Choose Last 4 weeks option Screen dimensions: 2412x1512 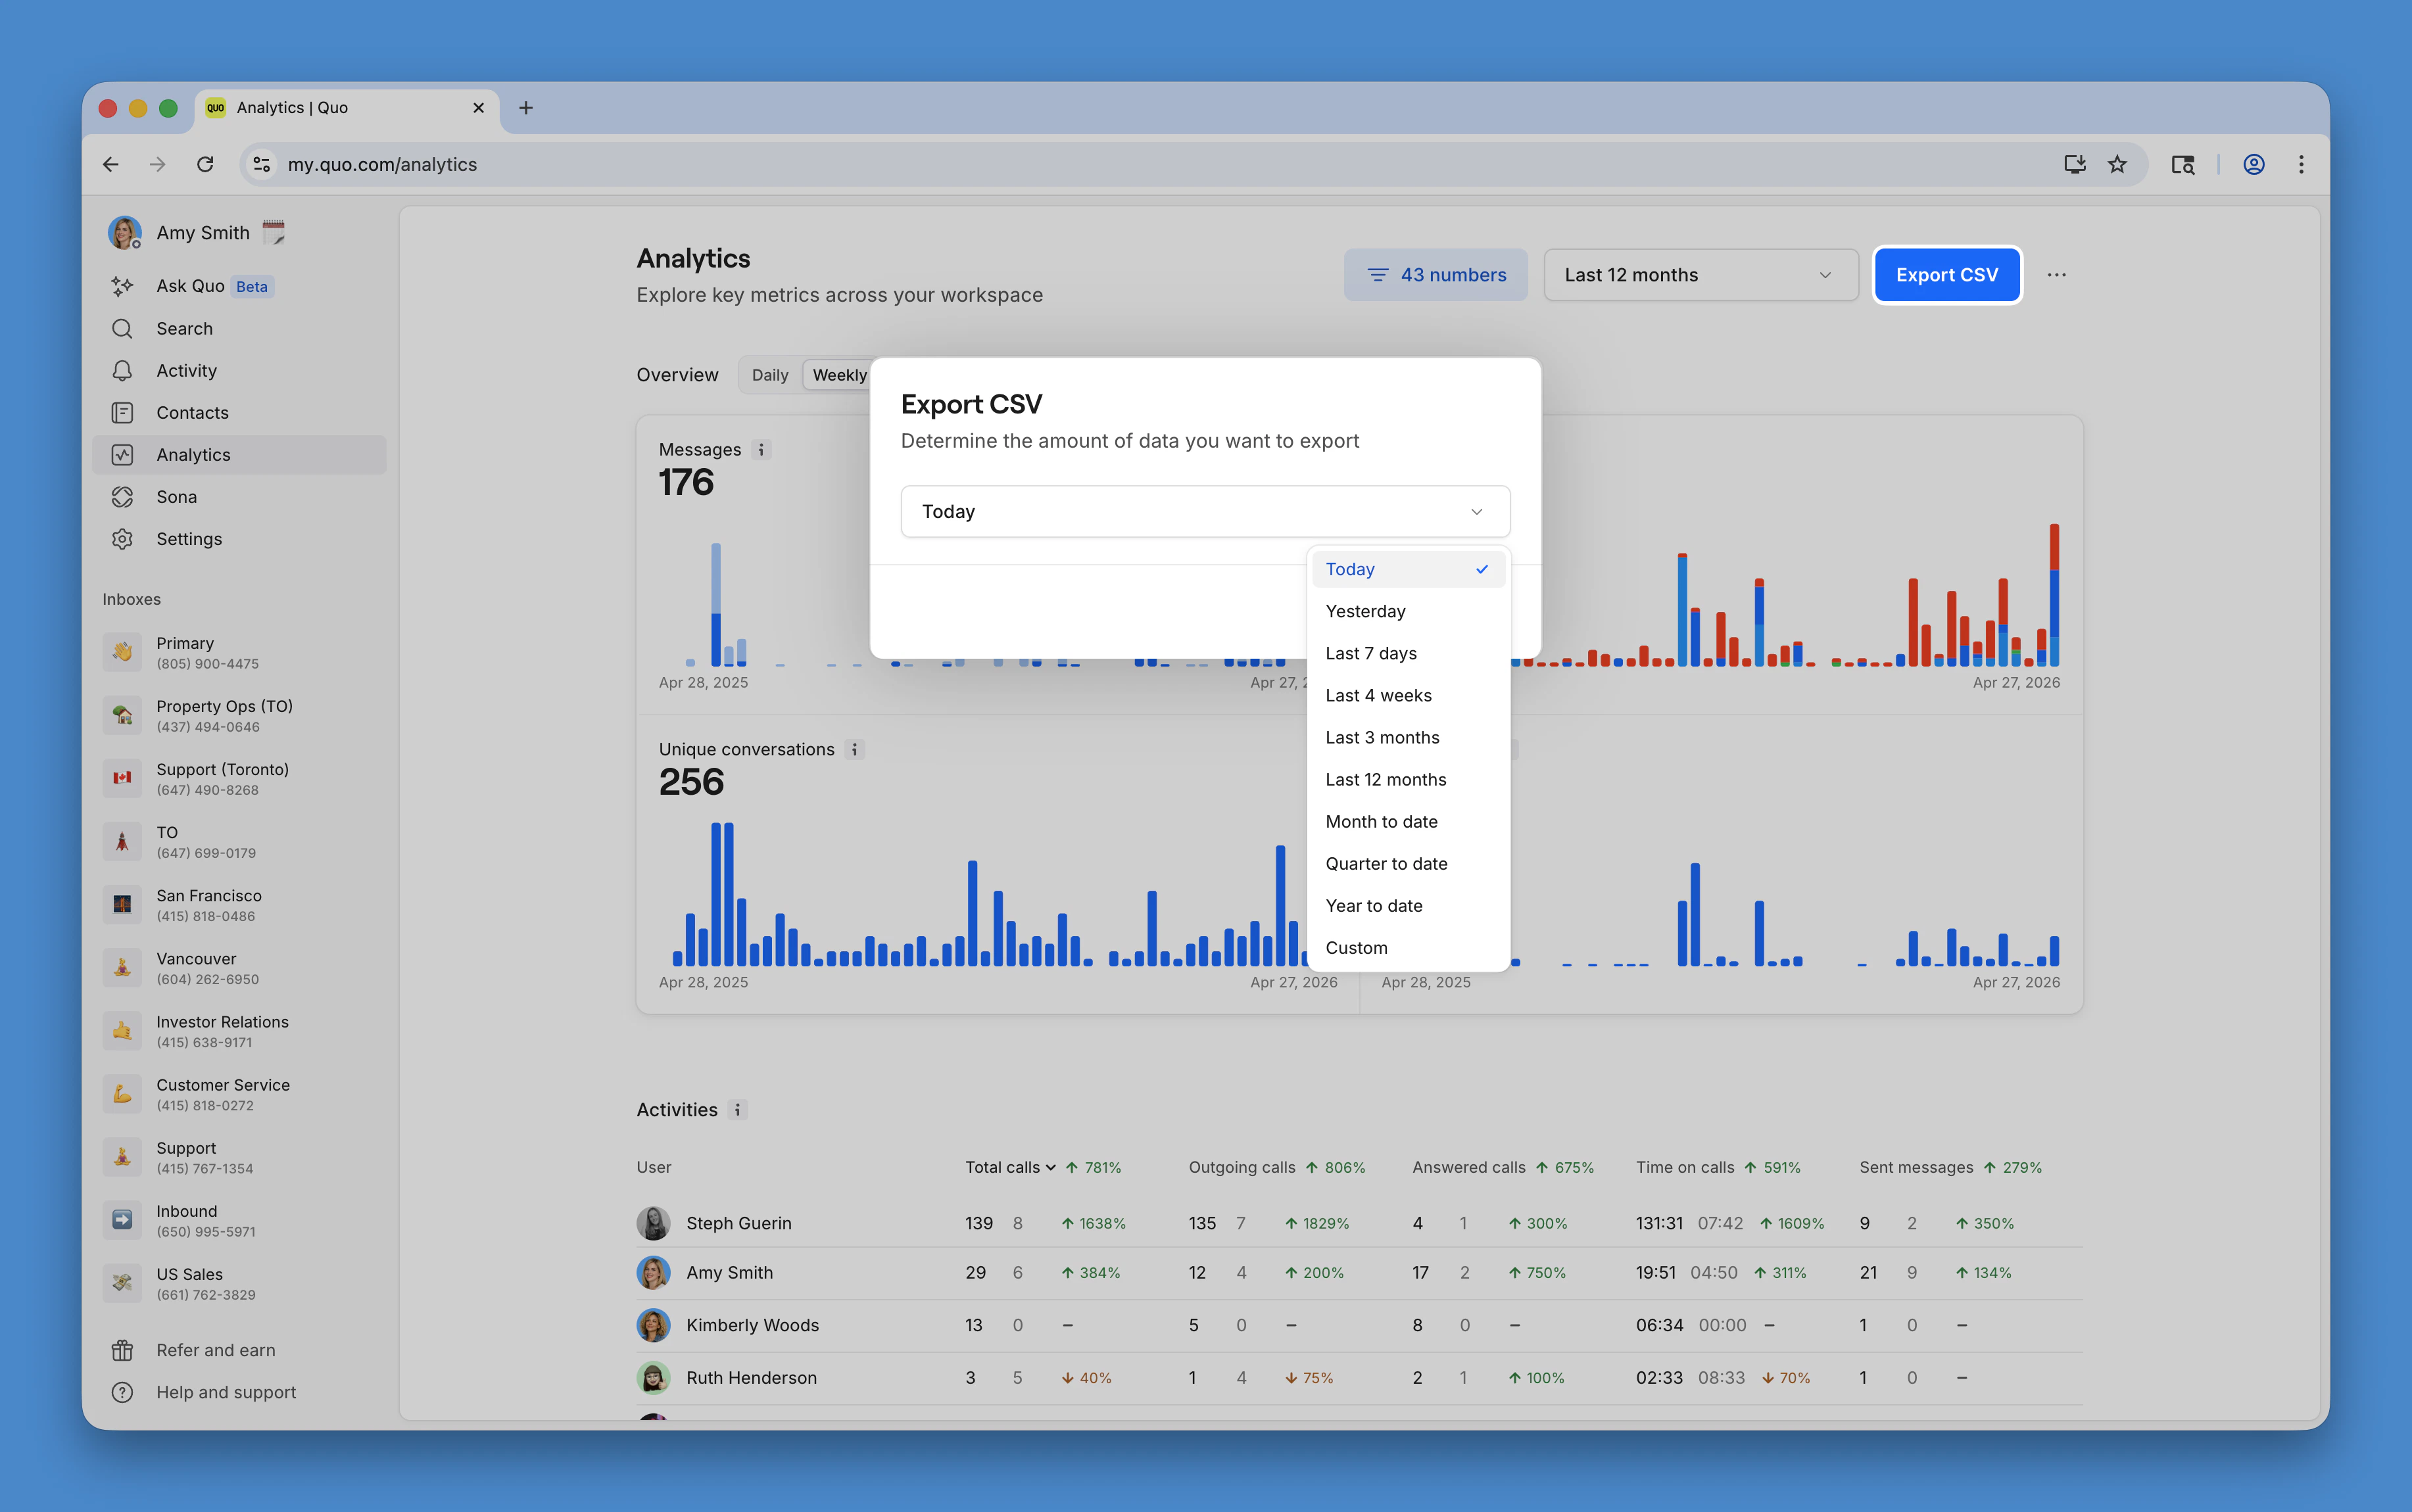pyautogui.click(x=1408, y=695)
